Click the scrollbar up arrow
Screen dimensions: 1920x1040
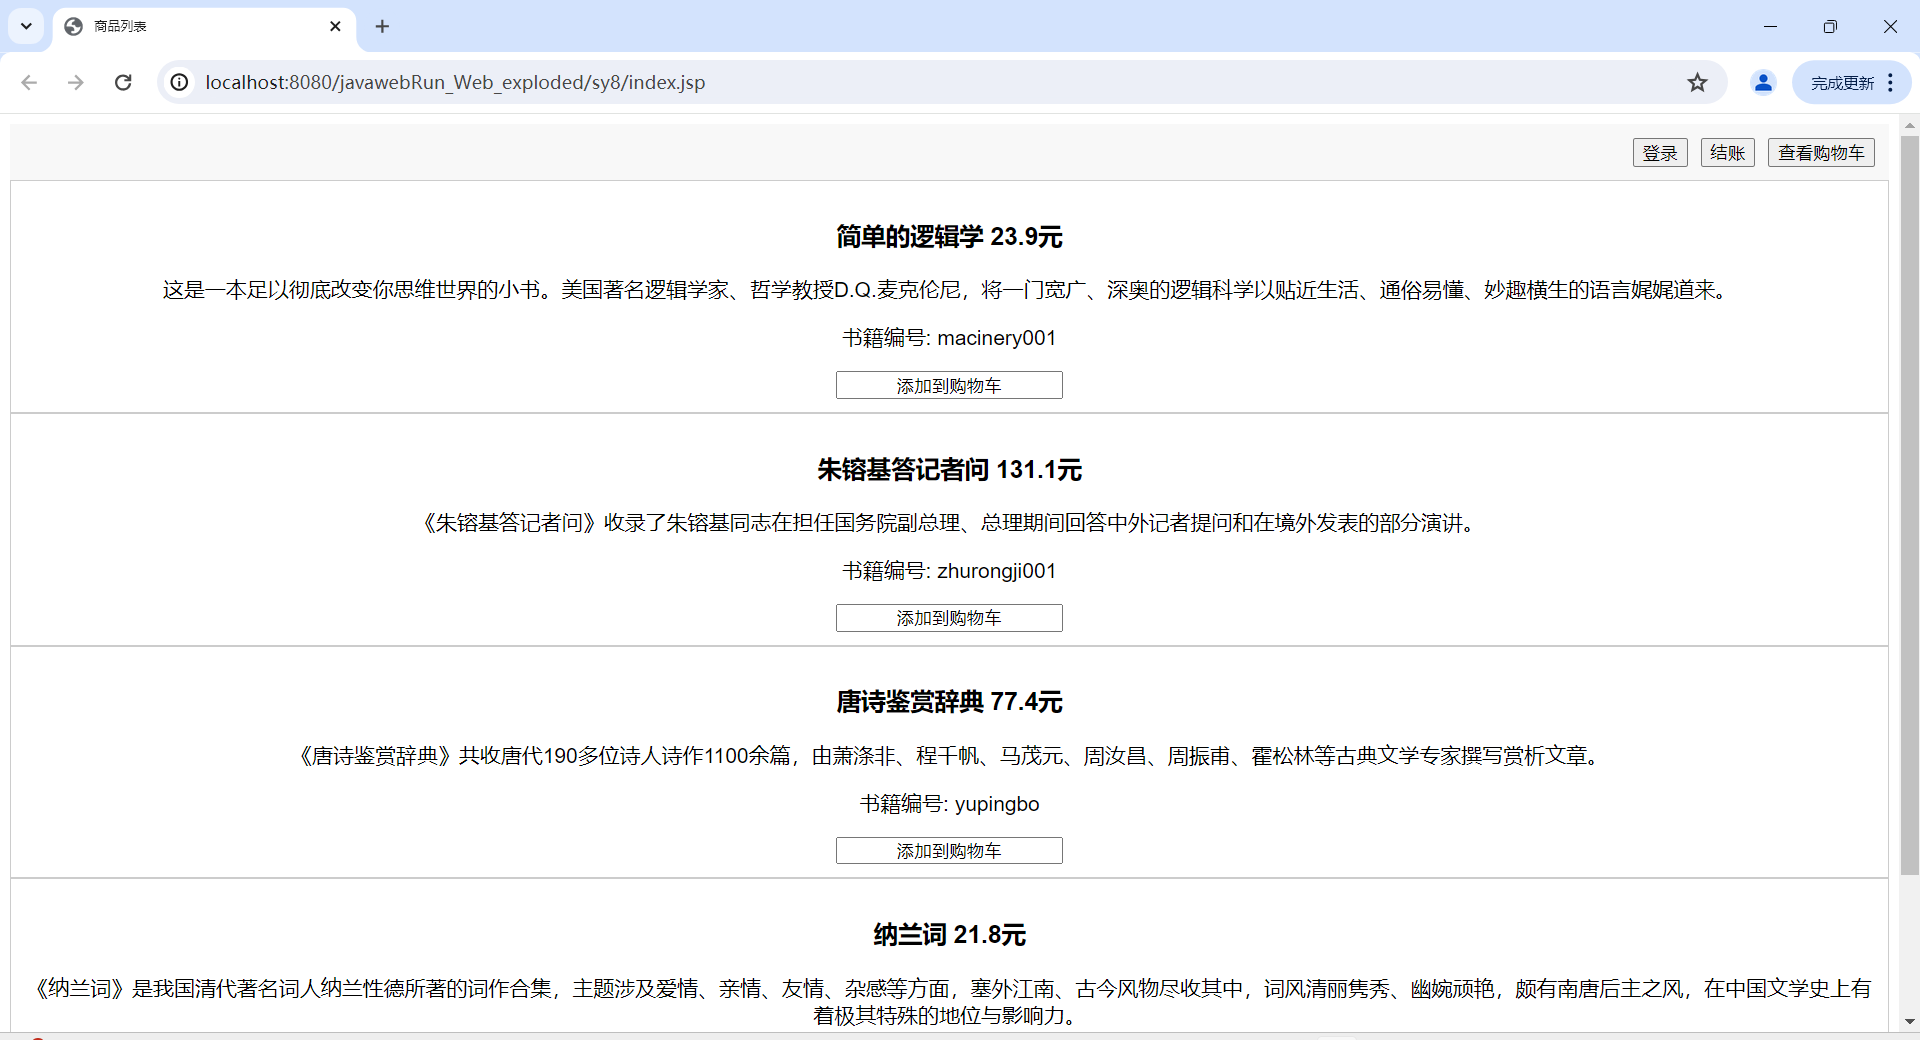(x=1910, y=125)
